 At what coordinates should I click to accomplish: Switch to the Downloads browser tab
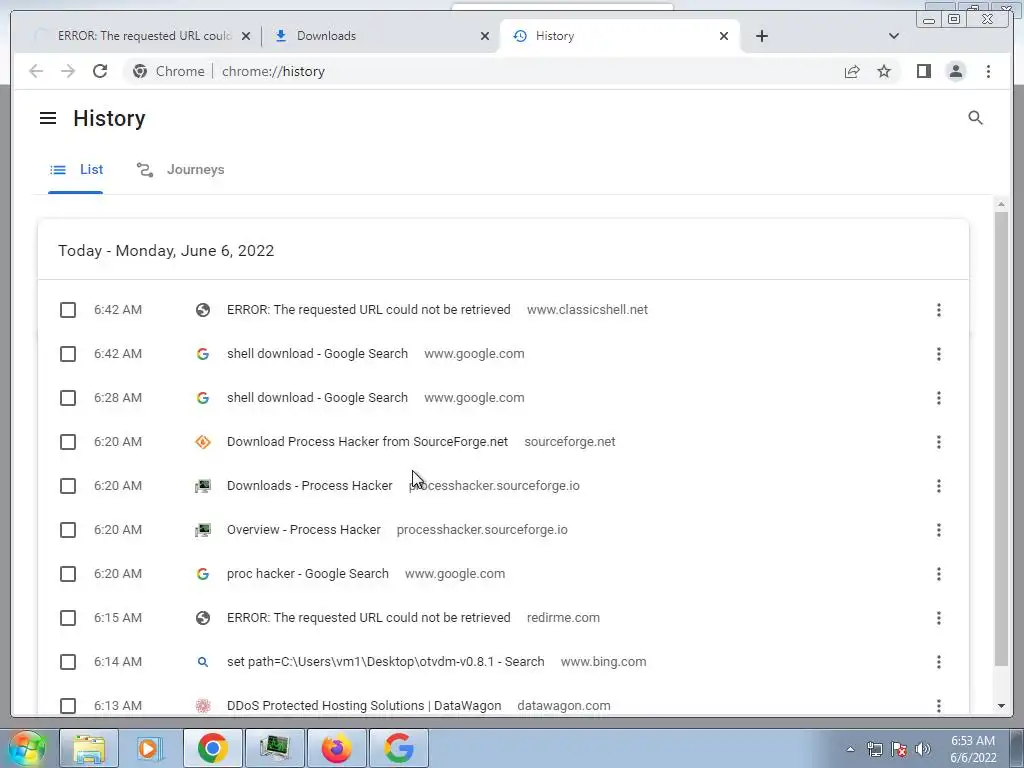coord(381,36)
